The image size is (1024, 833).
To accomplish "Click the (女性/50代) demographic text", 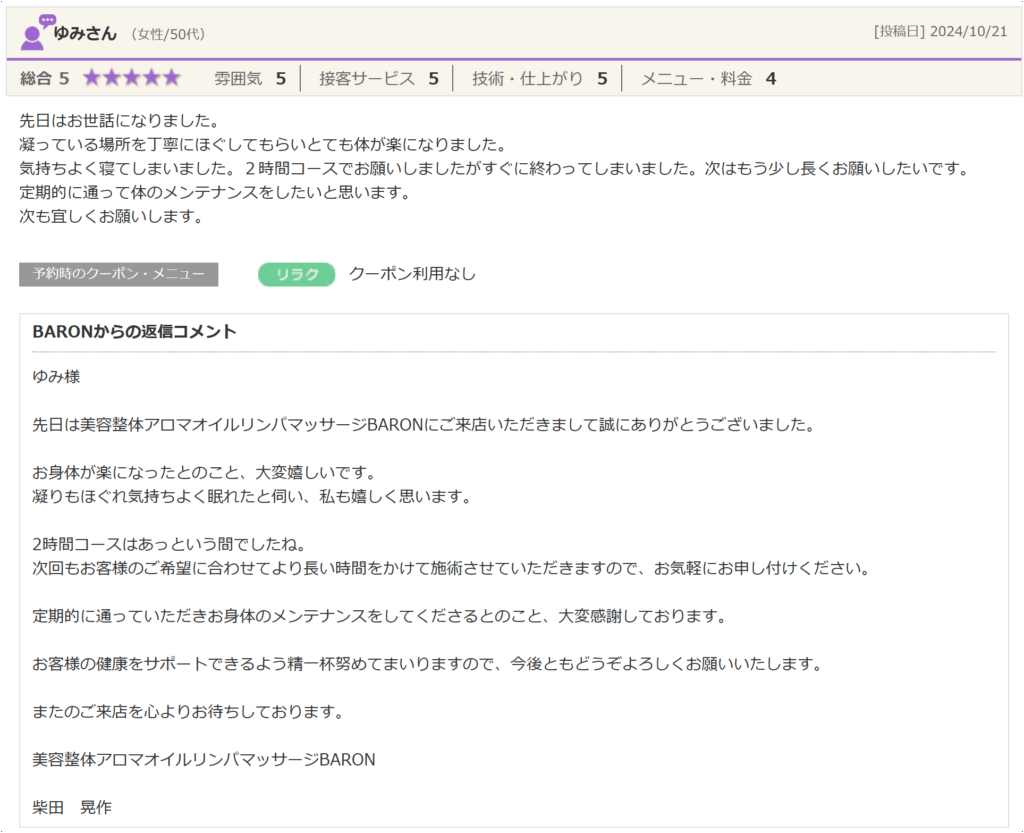I will [168, 34].
